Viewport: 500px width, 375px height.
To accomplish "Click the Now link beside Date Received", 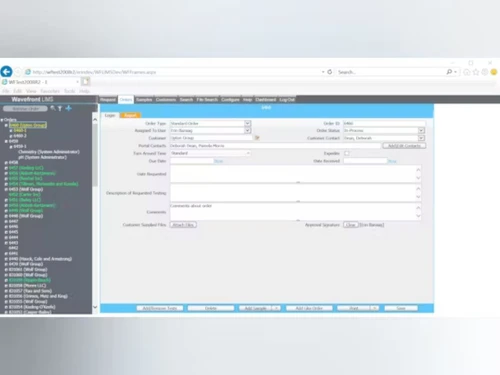I will coord(392,161).
